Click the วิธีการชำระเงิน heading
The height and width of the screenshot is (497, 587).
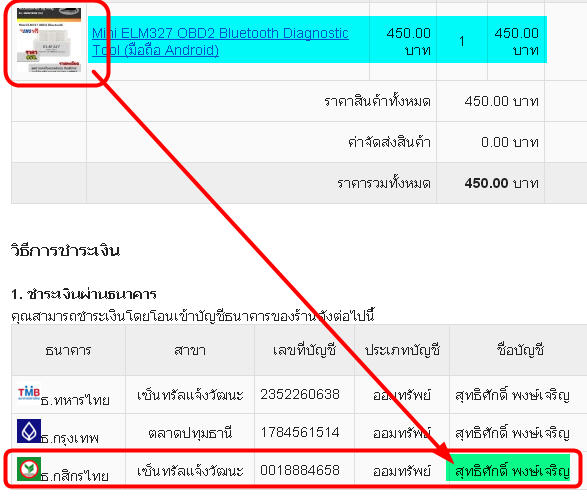click(x=65, y=250)
